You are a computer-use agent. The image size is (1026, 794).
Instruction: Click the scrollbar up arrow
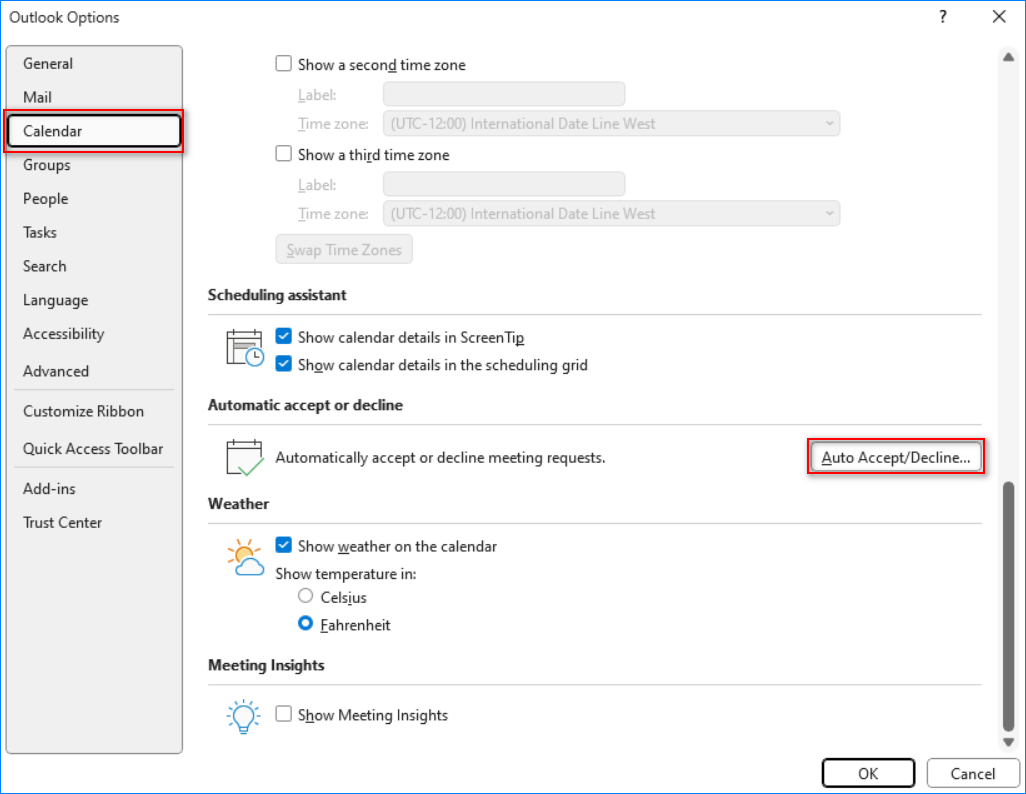[1008, 58]
